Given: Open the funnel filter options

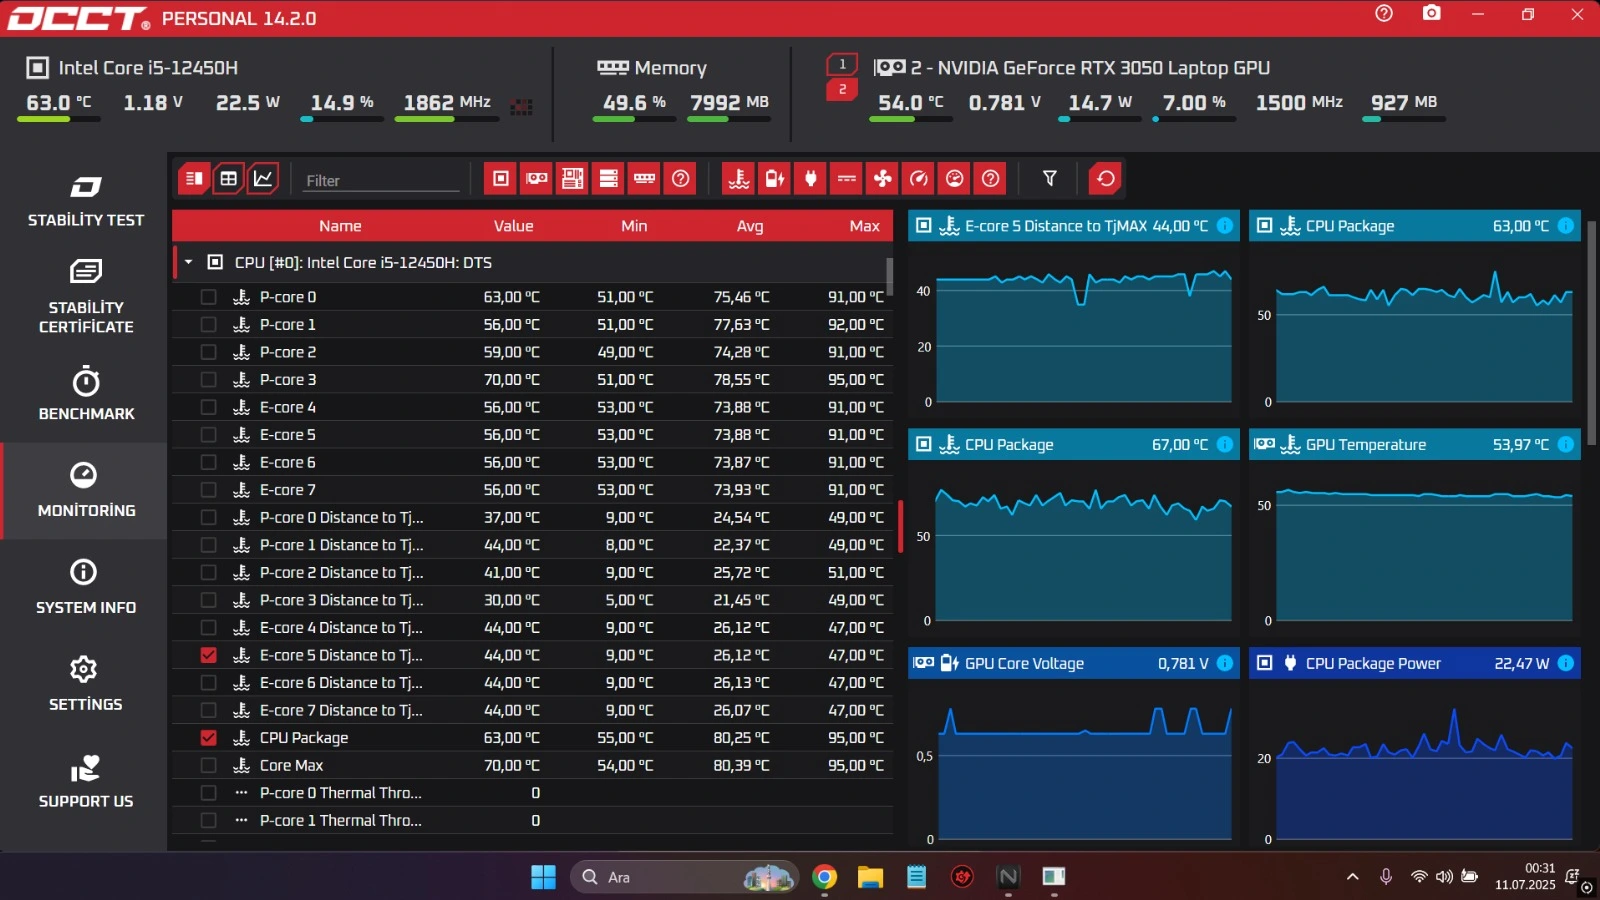Looking at the screenshot, I should (1050, 179).
